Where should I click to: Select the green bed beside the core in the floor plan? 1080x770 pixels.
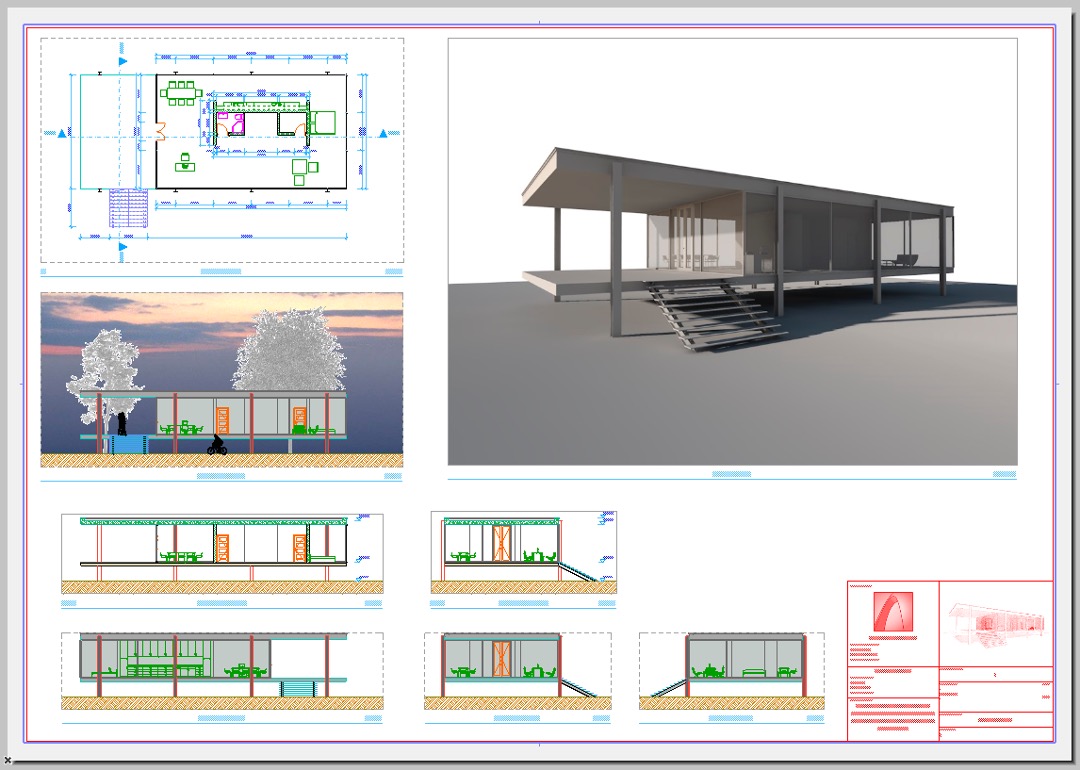click(322, 123)
